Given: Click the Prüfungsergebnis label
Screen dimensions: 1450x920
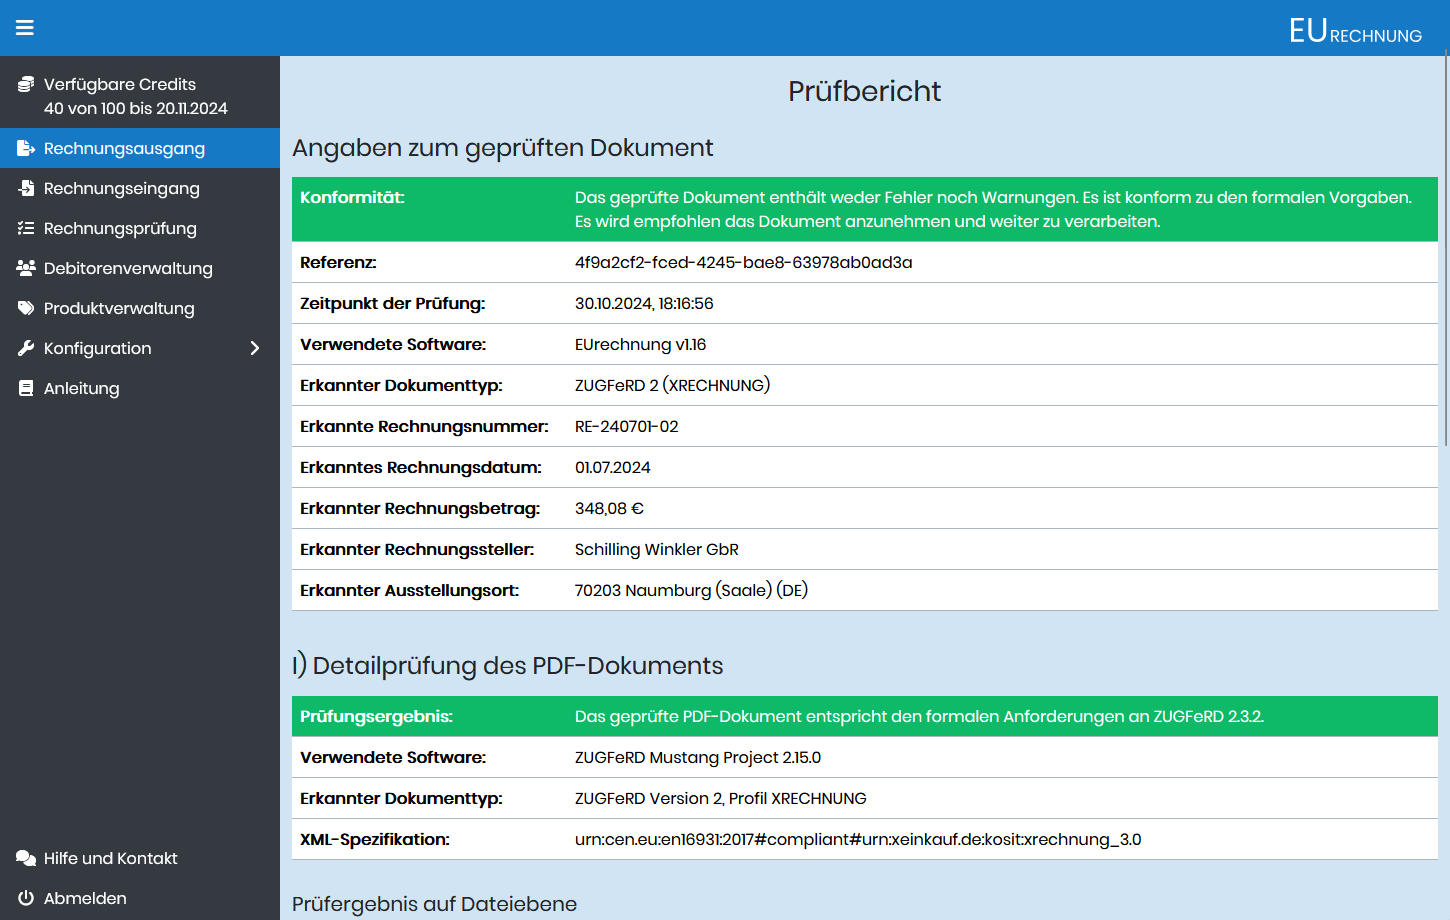Looking at the screenshot, I should 376,716.
